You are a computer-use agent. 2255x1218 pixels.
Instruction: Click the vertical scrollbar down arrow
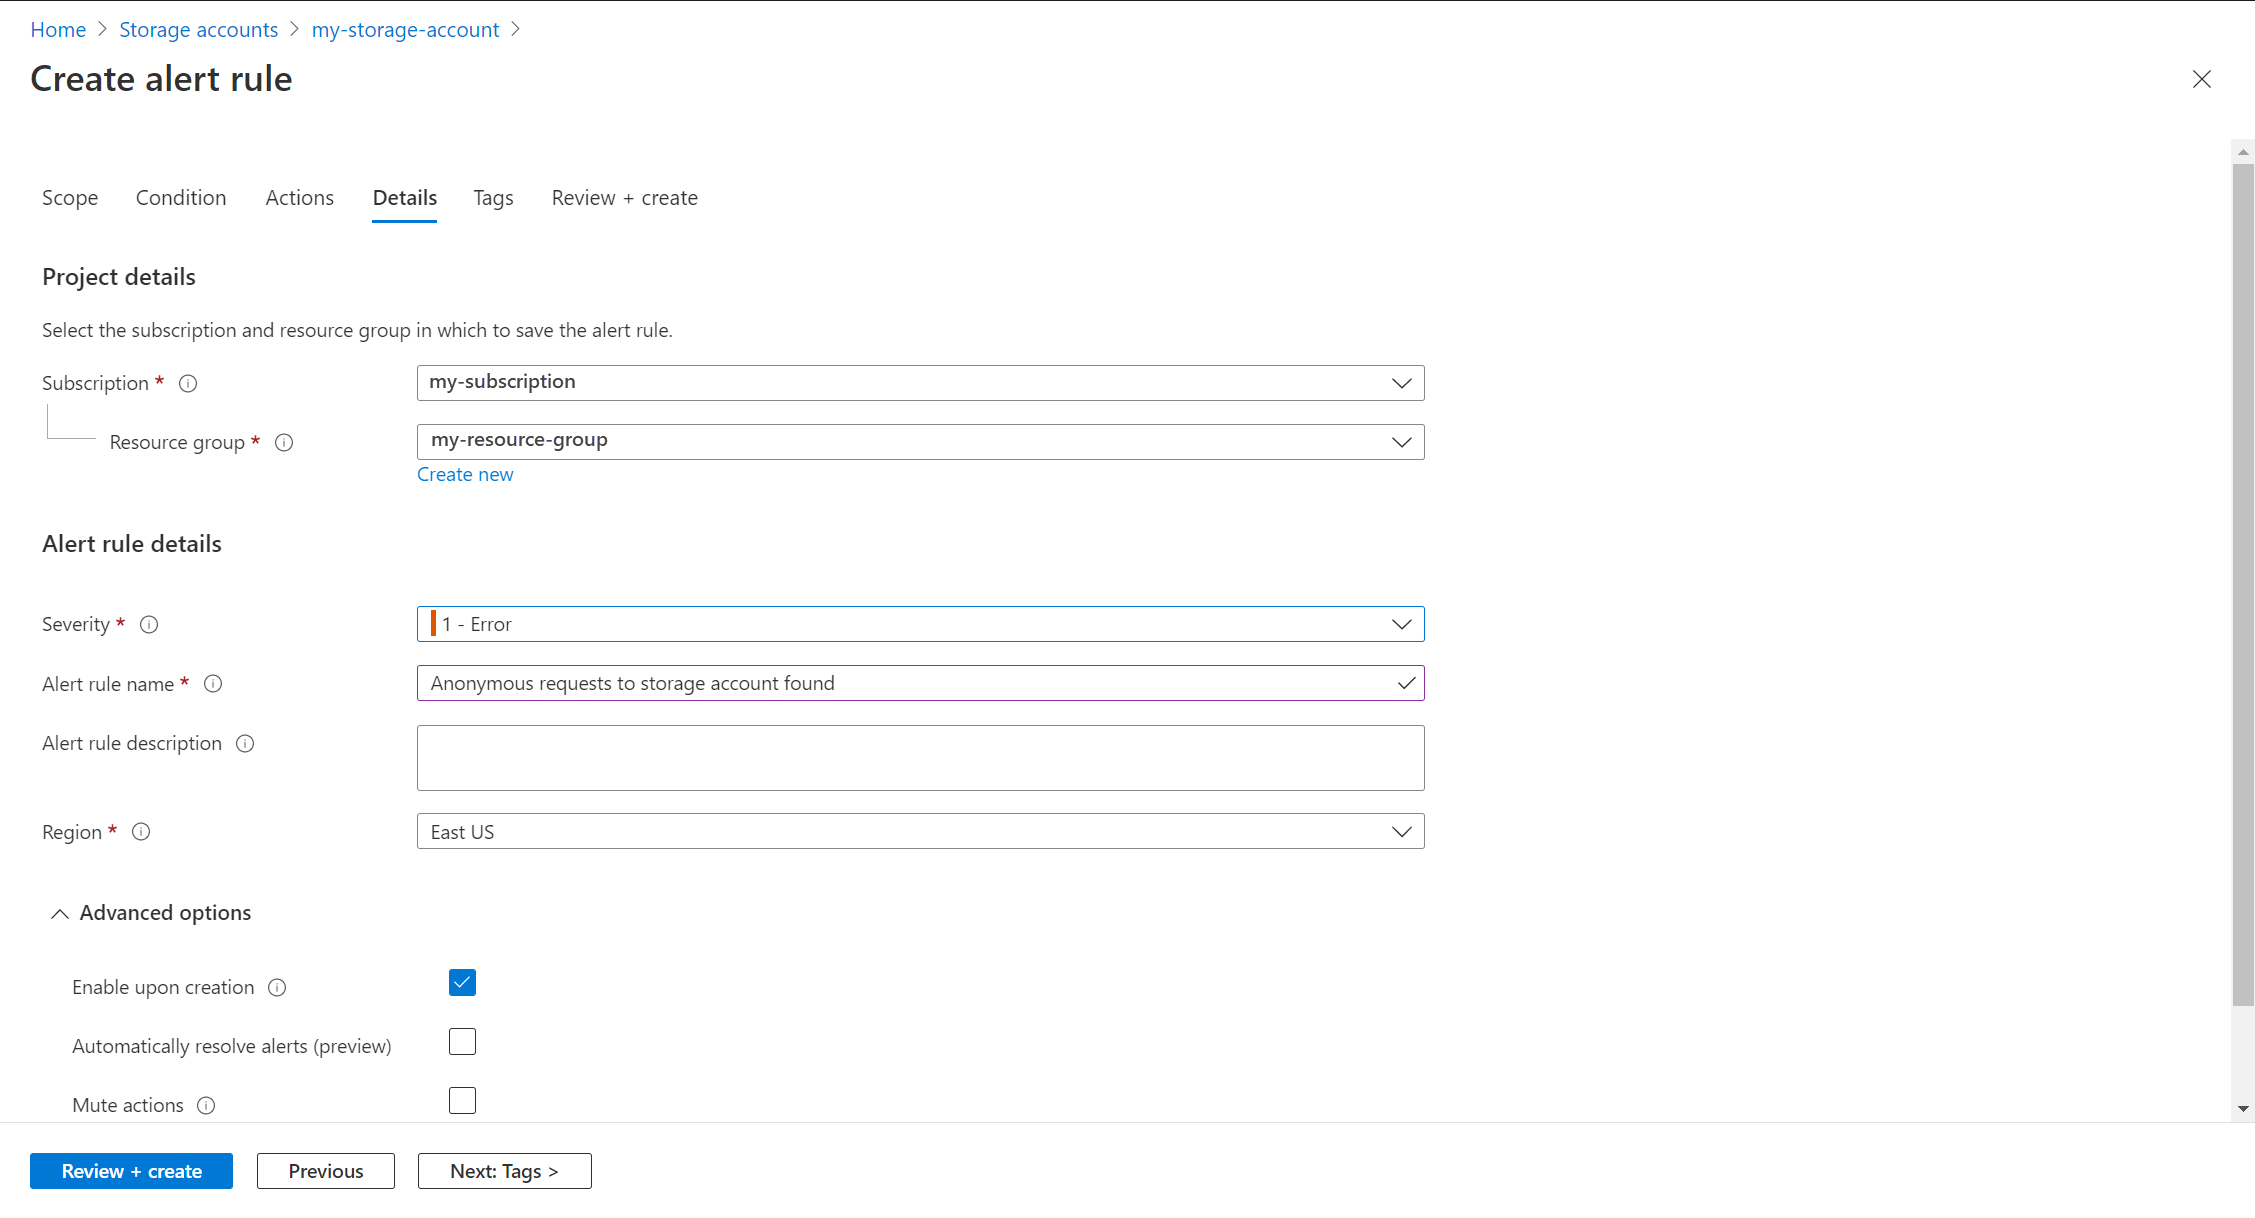[x=2243, y=1108]
